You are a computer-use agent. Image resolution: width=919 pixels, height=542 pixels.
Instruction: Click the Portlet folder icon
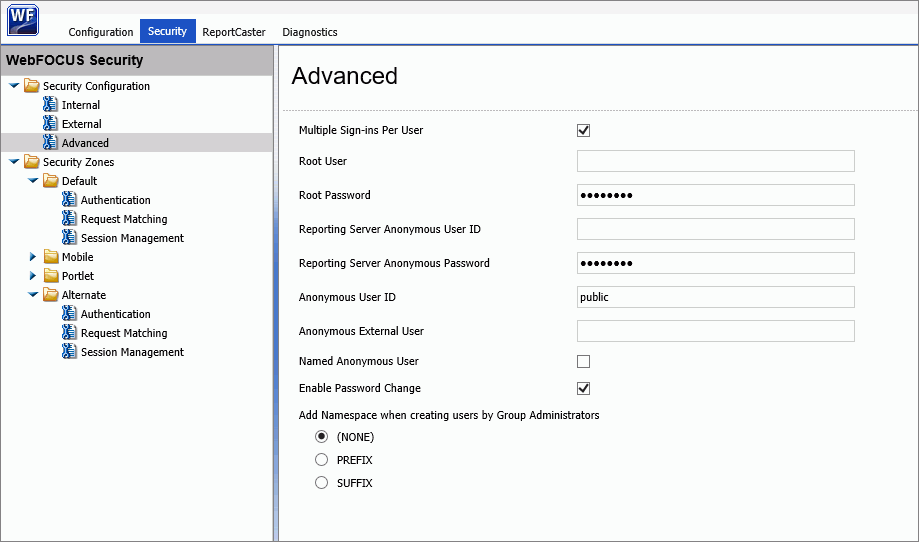click(x=51, y=275)
